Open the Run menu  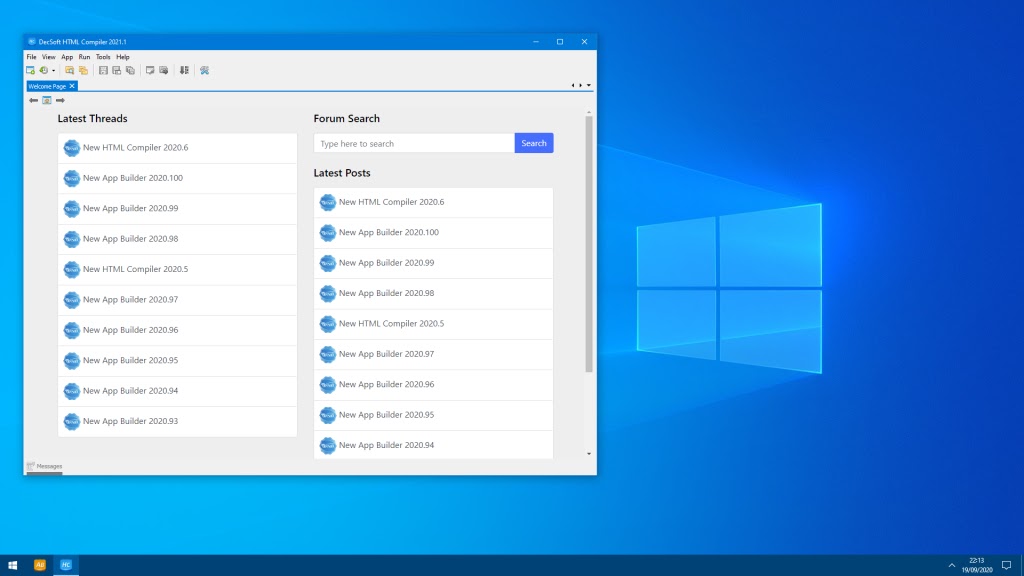[x=84, y=57]
